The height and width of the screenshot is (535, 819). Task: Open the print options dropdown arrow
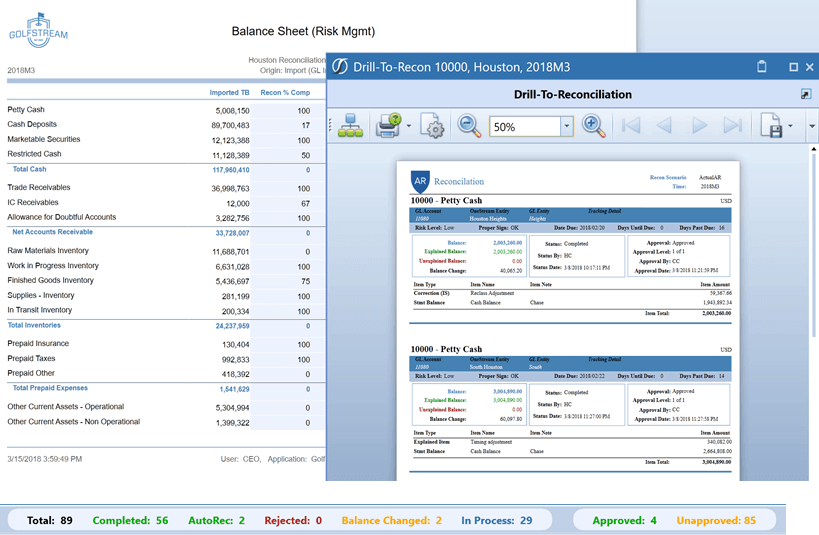tap(409, 126)
